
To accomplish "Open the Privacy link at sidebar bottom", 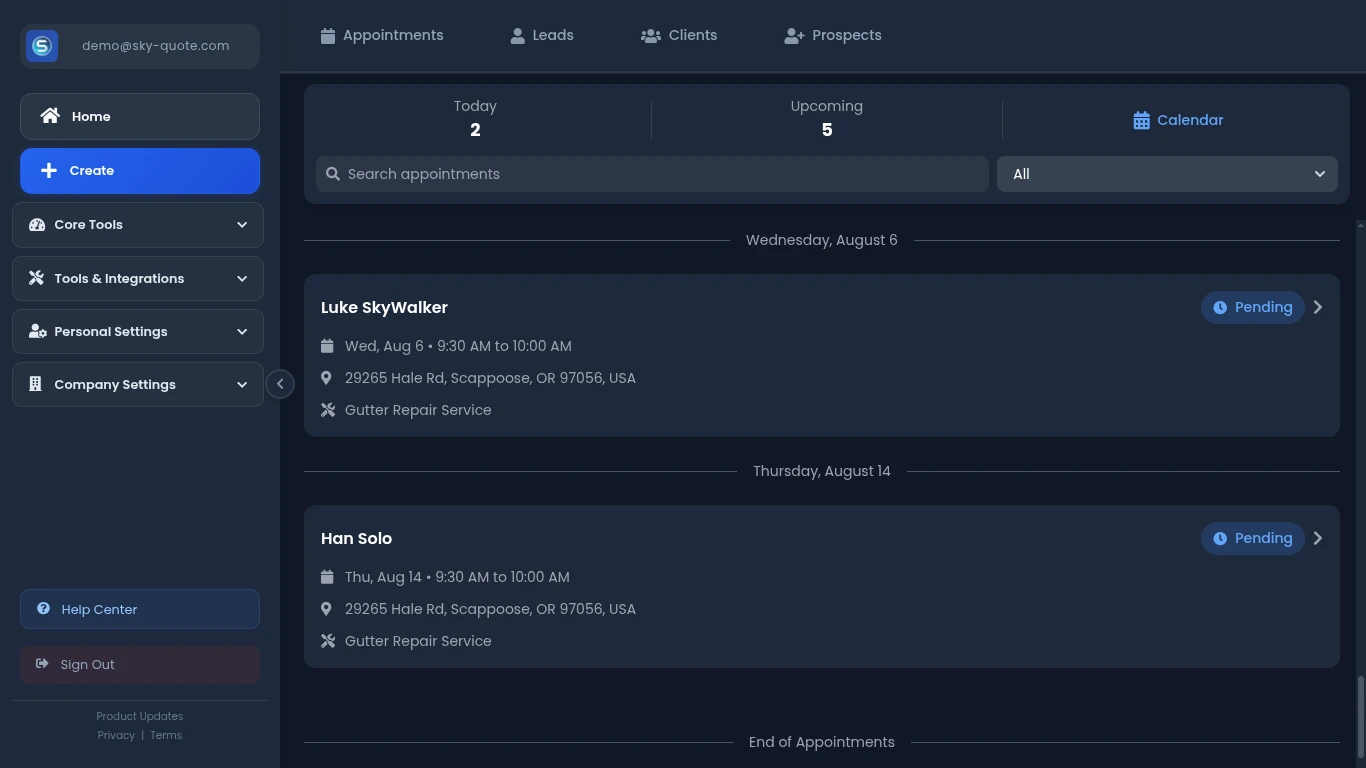I will [116, 735].
